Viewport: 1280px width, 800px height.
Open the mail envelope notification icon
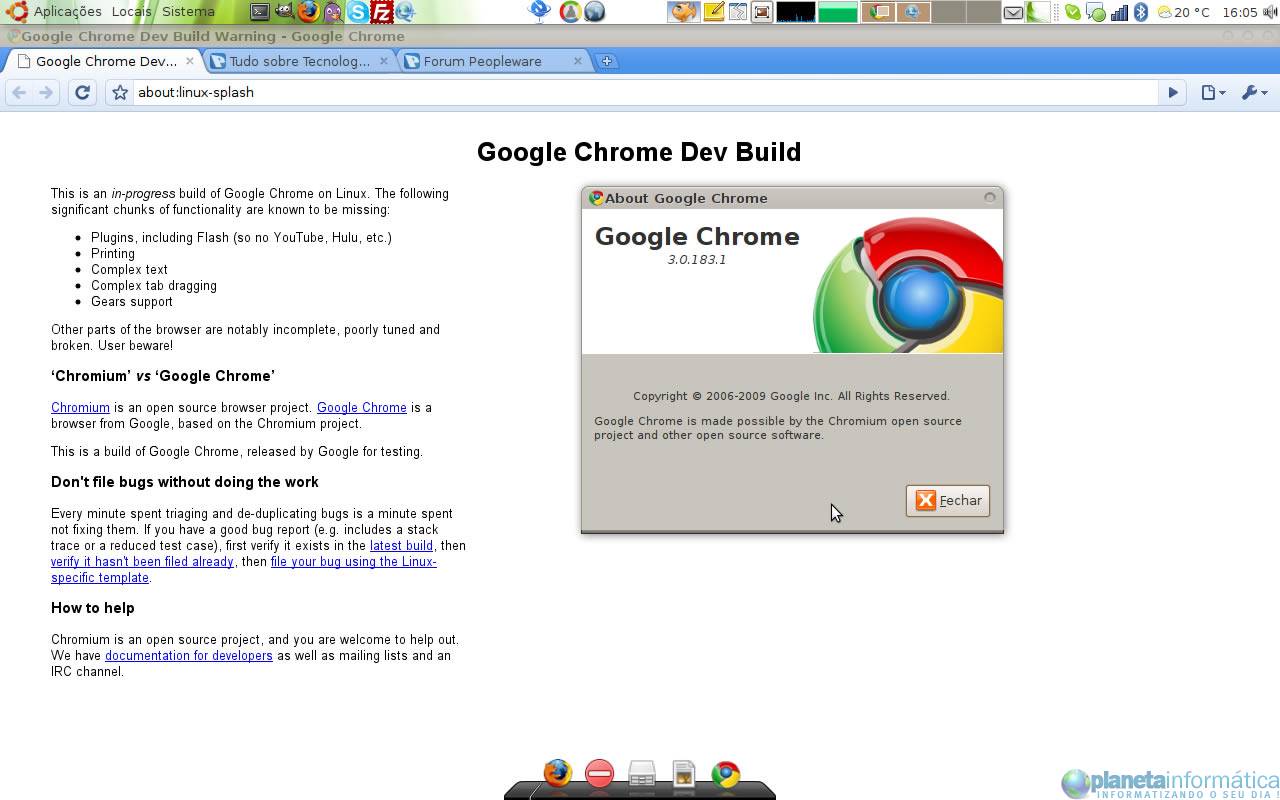pos(1013,12)
